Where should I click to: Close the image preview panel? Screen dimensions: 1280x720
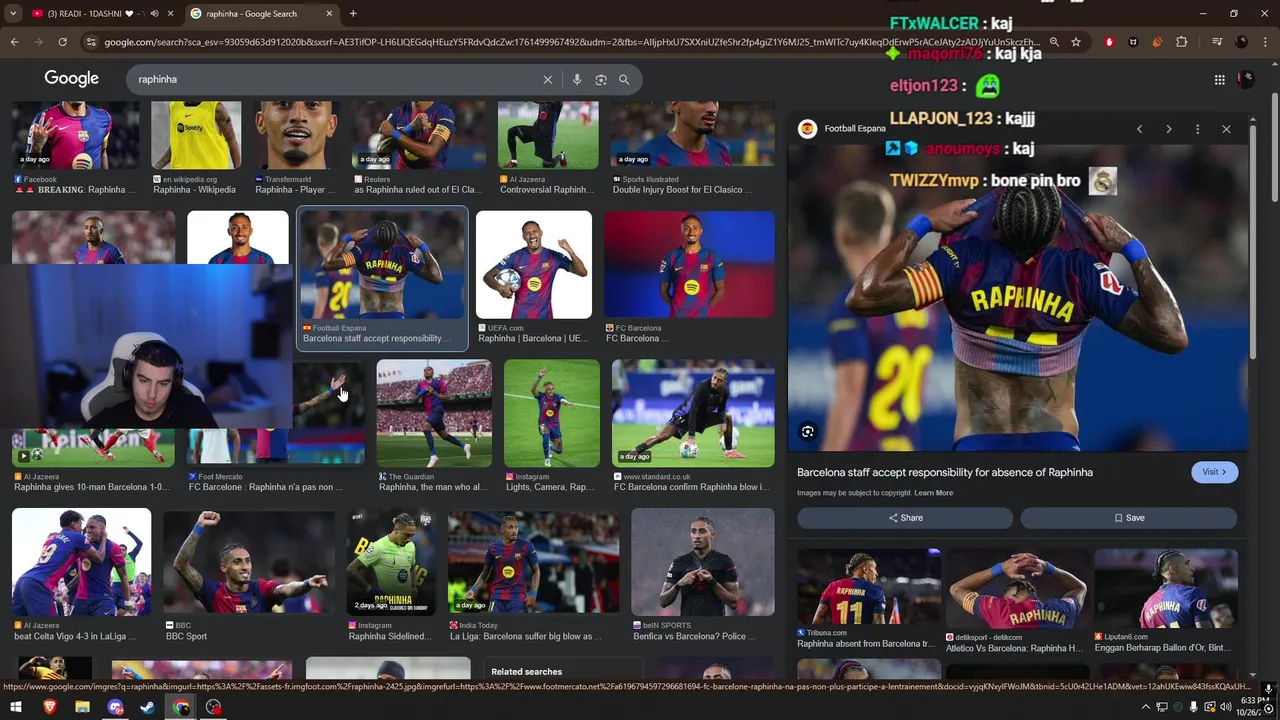click(x=1226, y=129)
